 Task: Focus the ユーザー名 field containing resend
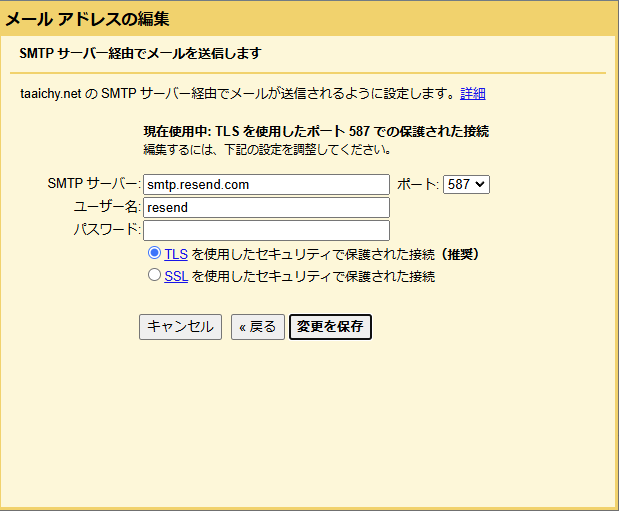pyautogui.click(x=266, y=208)
